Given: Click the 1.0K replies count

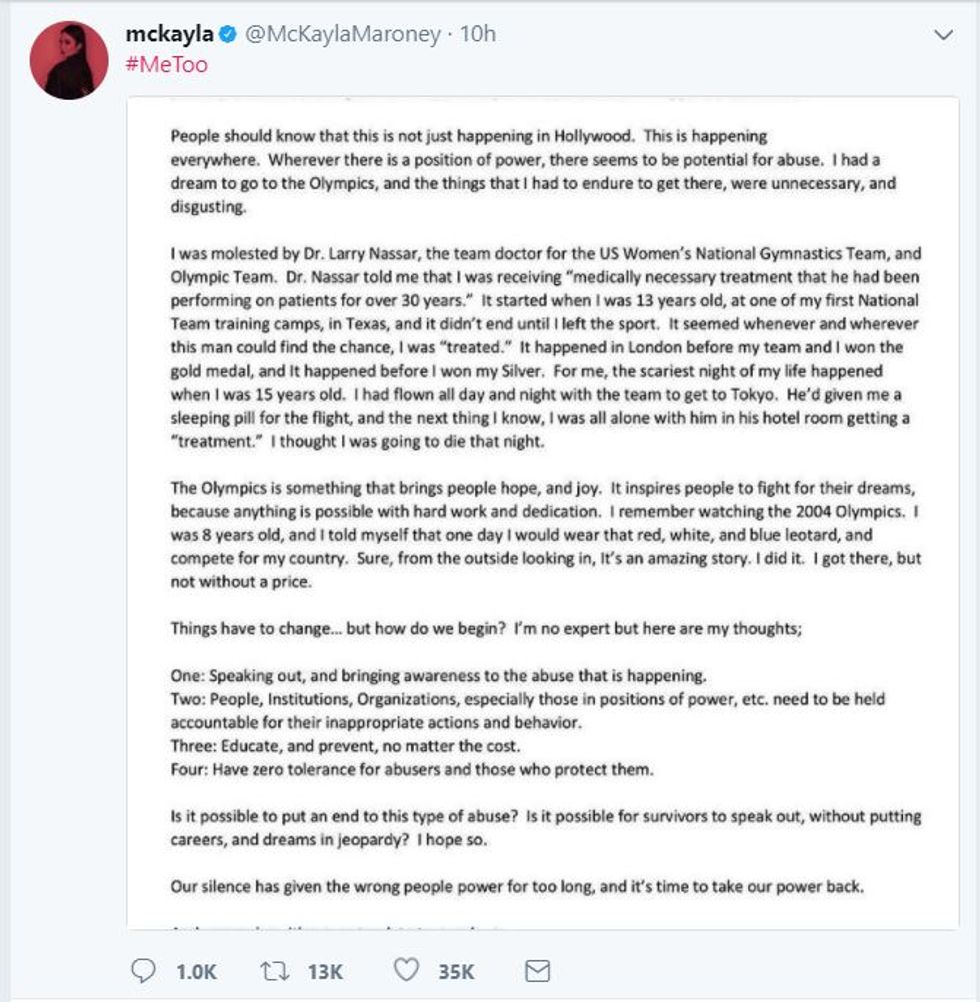Looking at the screenshot, I should pyautogui.click(x=194, y=970).
